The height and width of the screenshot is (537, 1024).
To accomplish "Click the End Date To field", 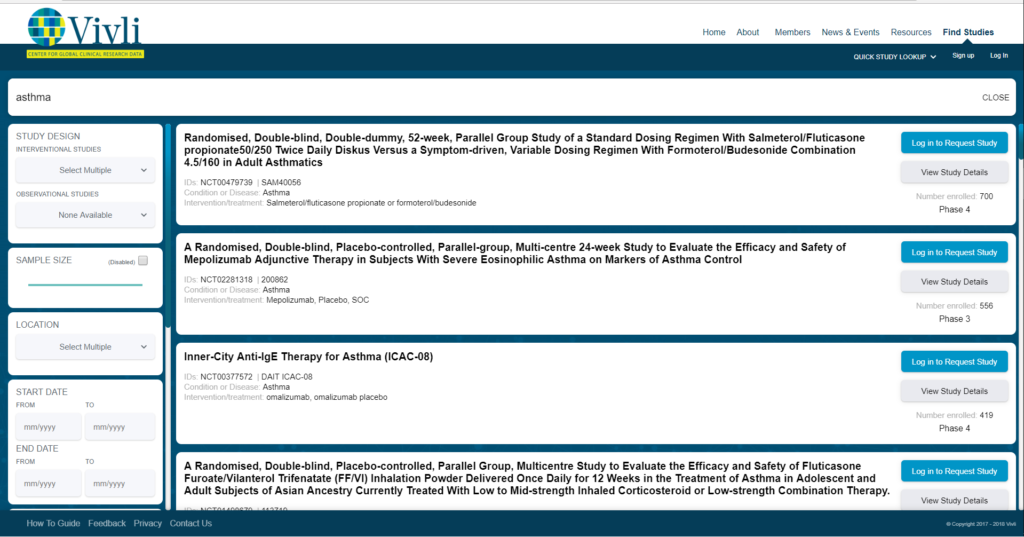I will tap(119, 483).
